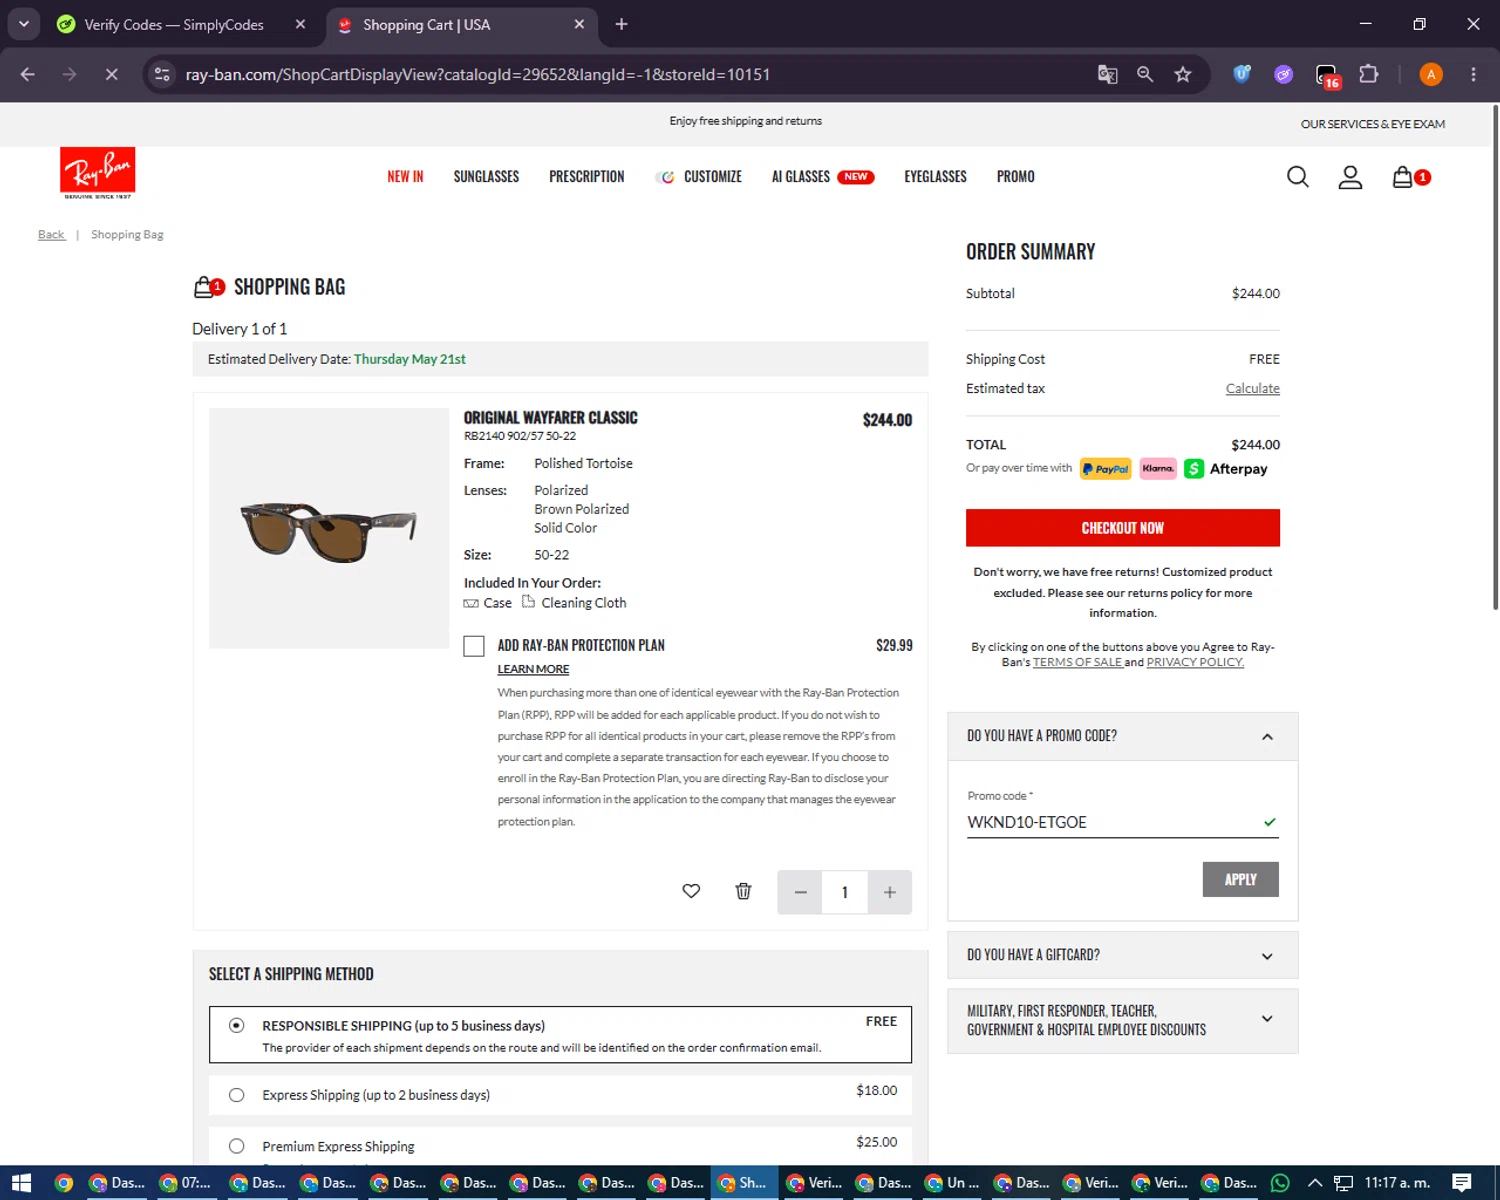This screenshot has width=1500, height=1200.
Task: View site information icon in address bar
Action: click(162, 74)
